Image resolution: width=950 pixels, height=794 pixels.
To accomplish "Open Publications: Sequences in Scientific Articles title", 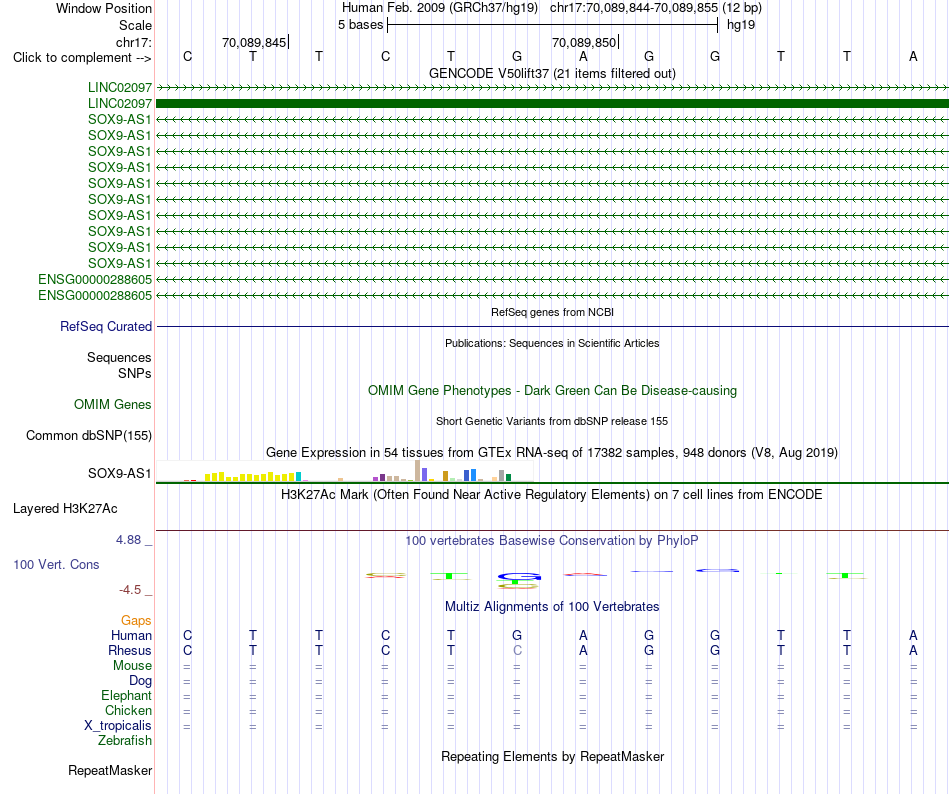I will (552, 343).
